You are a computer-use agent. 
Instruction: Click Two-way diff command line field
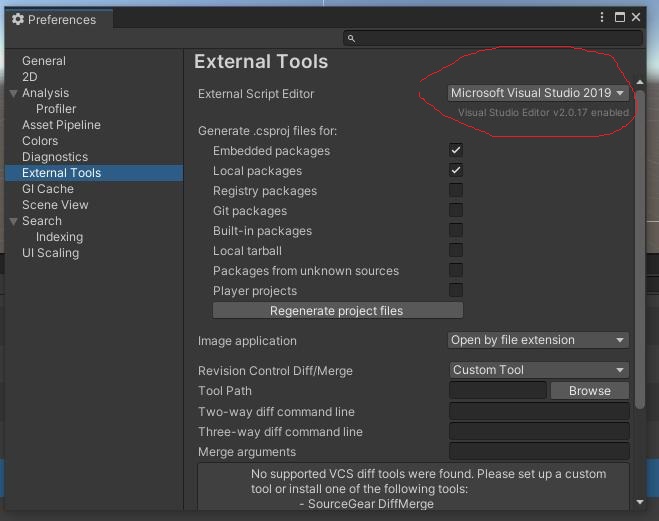click(539, 411)
